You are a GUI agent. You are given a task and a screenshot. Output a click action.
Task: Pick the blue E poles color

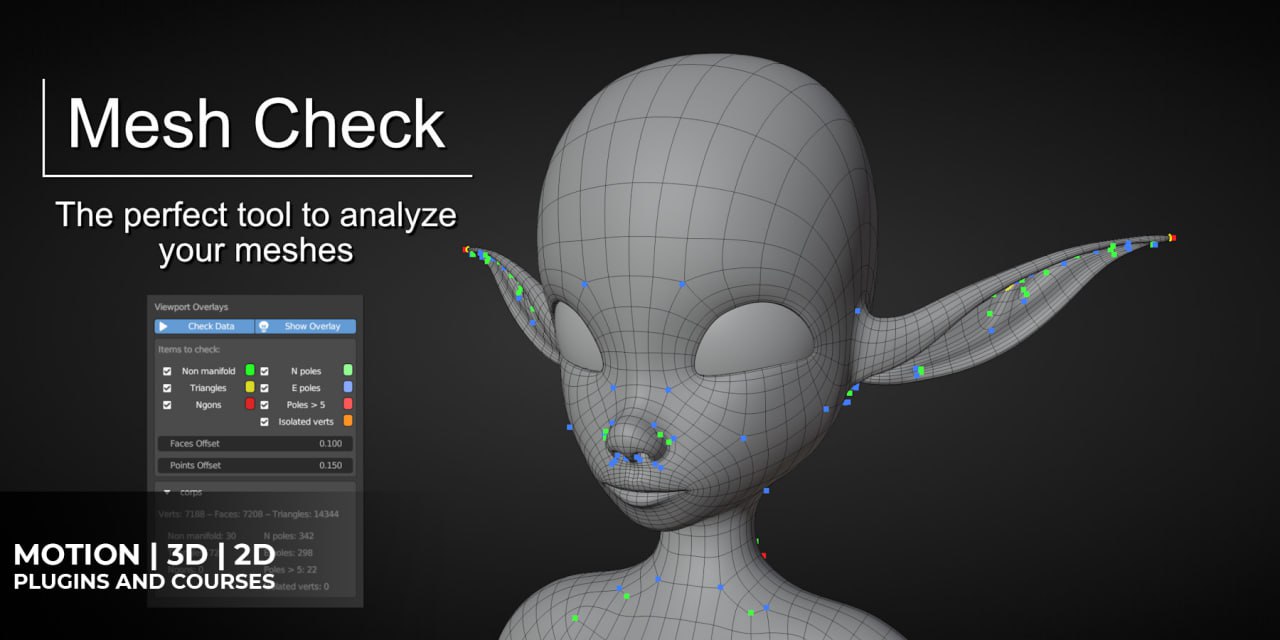coord(348,387)
